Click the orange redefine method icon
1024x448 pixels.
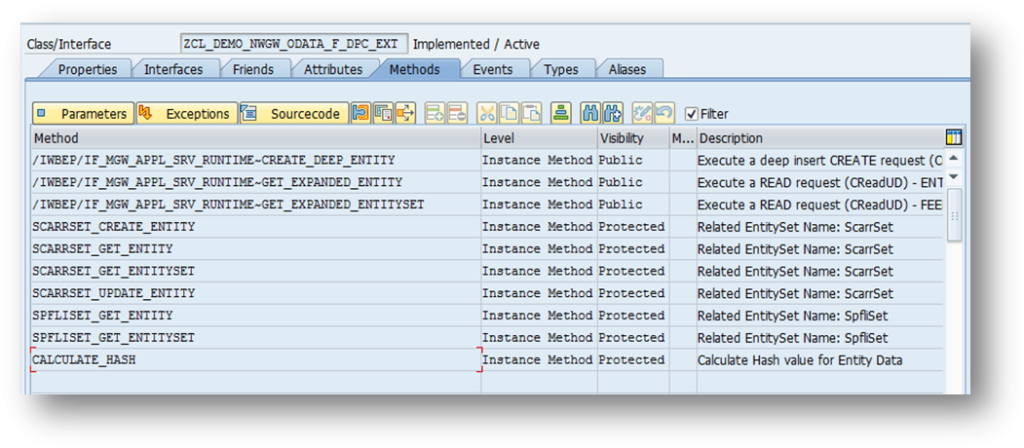[x=360, y=114]
